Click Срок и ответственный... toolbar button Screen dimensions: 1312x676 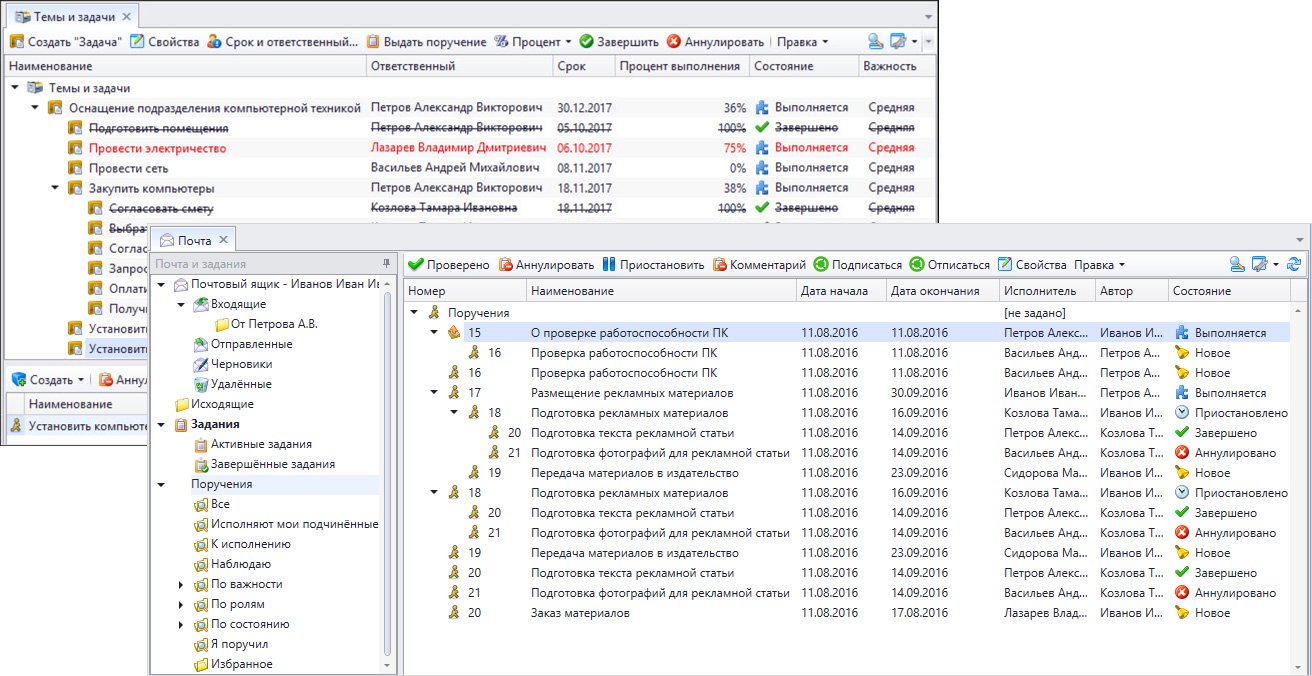click(283, 42)
